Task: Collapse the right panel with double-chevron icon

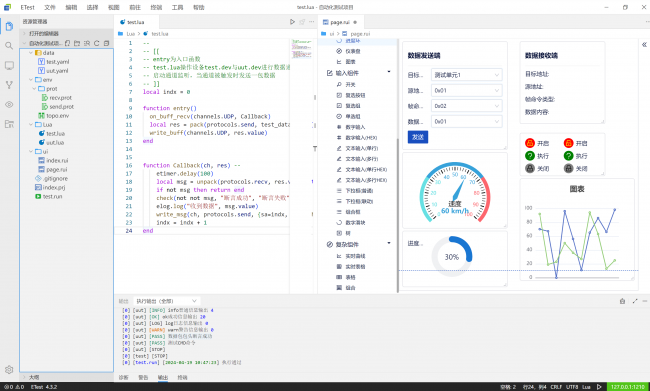Action: pos(644,44)
